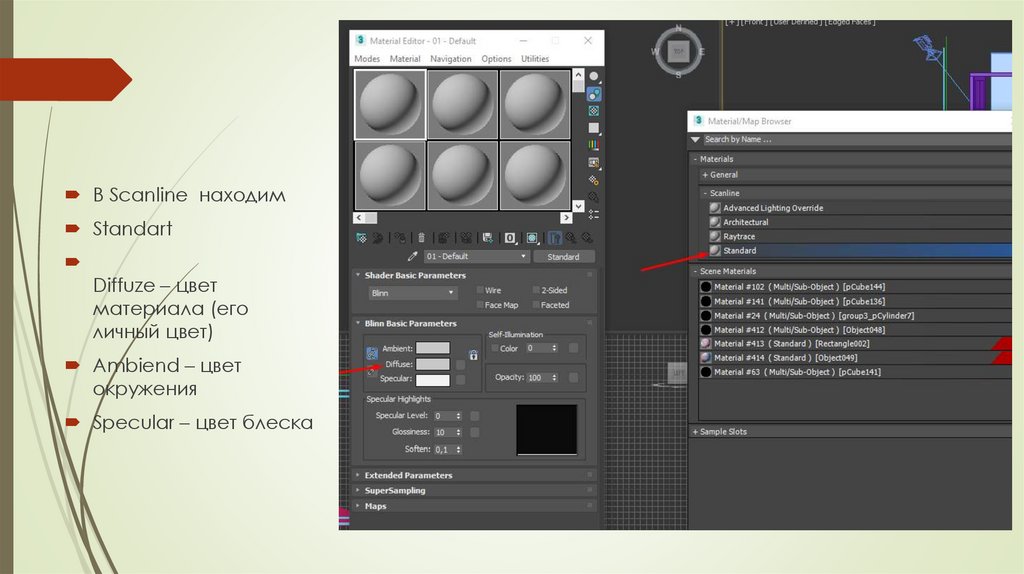The image size is (1024, 574).
Task: Click the Get Material icon
Action: point(362,238)
